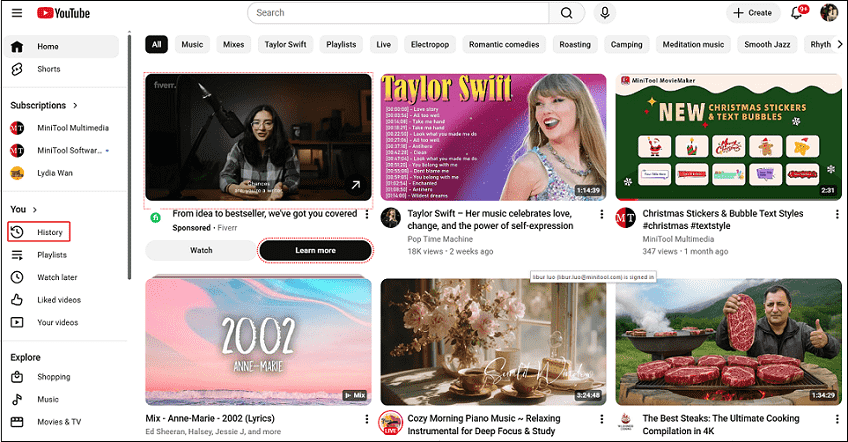
Task: Open more options for Cozy Morning Piano video
Action: click(x=601, y=419)
